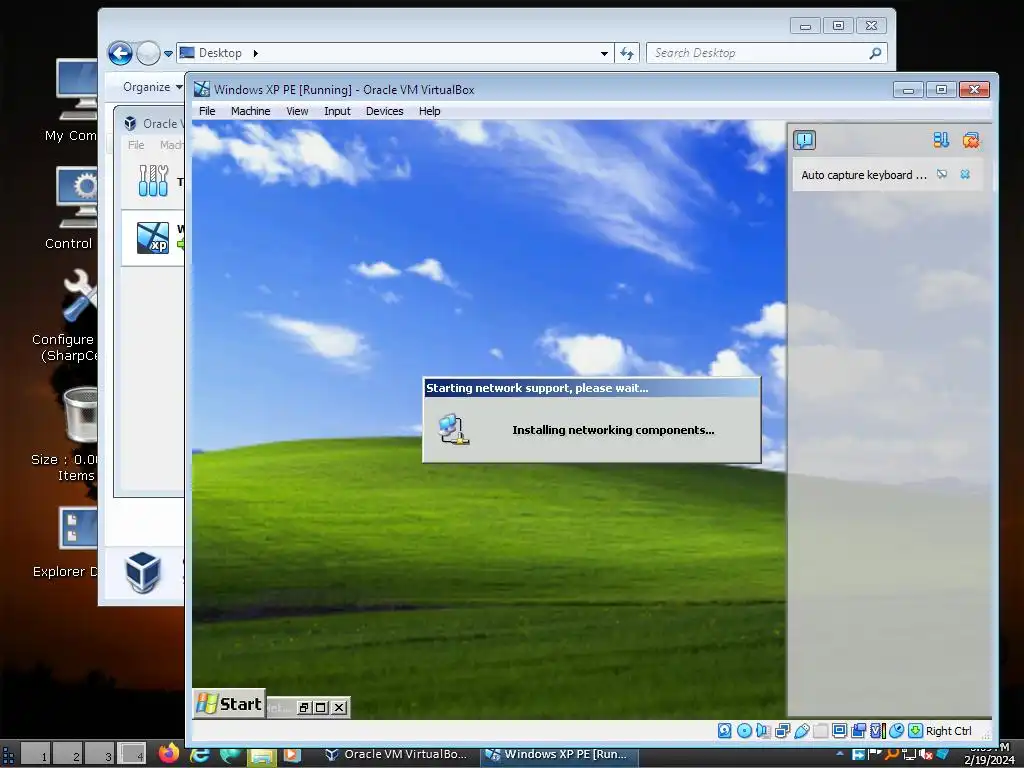Click the mouse integration status icon
The width and height of the screenshot is (1024, 768).
(896, 731)
